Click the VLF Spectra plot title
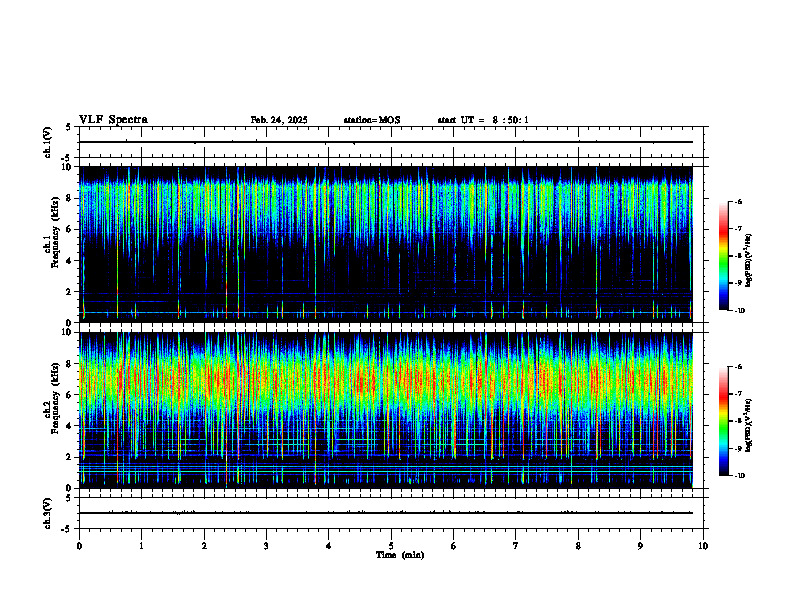 pyautogui.click(x=113, y=120)
